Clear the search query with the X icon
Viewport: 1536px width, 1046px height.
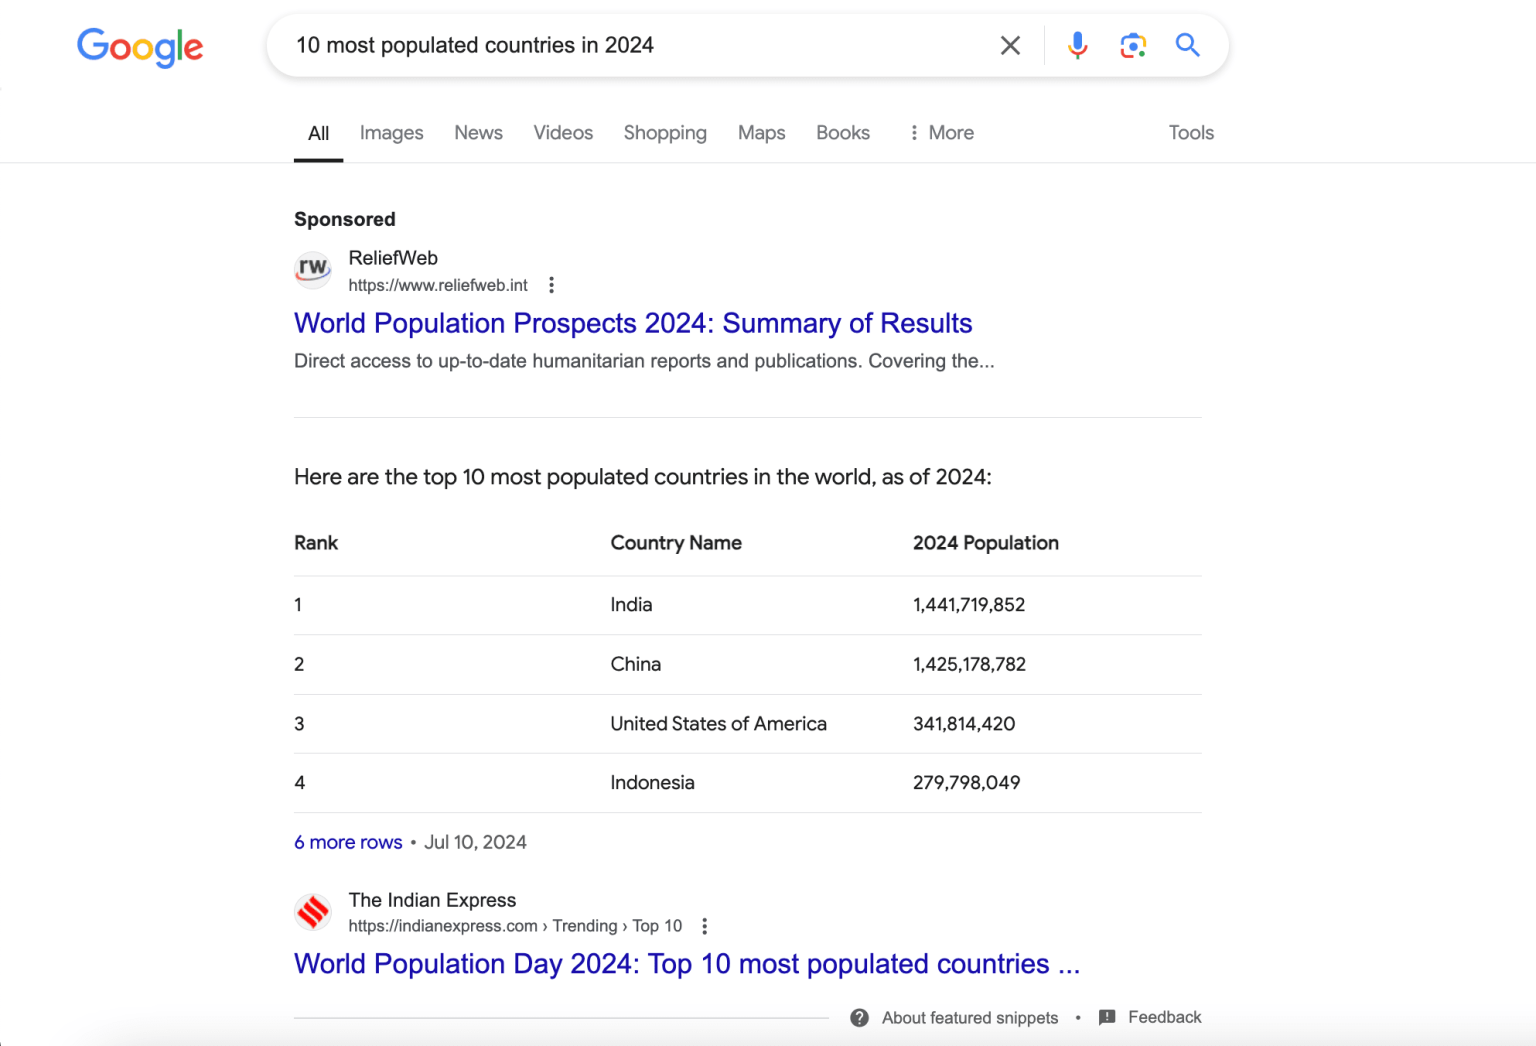[1009, 45]
